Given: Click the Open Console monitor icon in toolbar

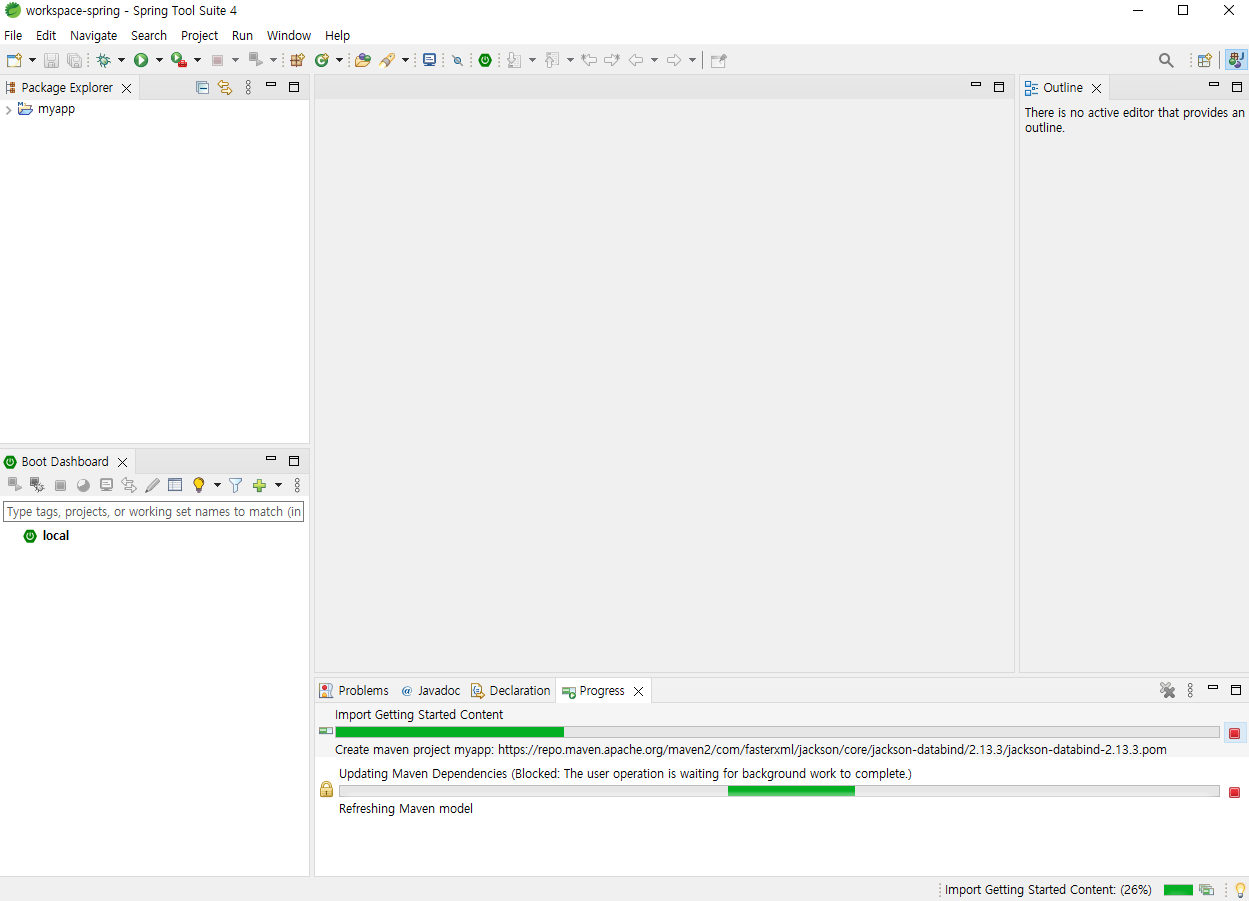Looking at the screenshot, I should [x=429, y=60].
